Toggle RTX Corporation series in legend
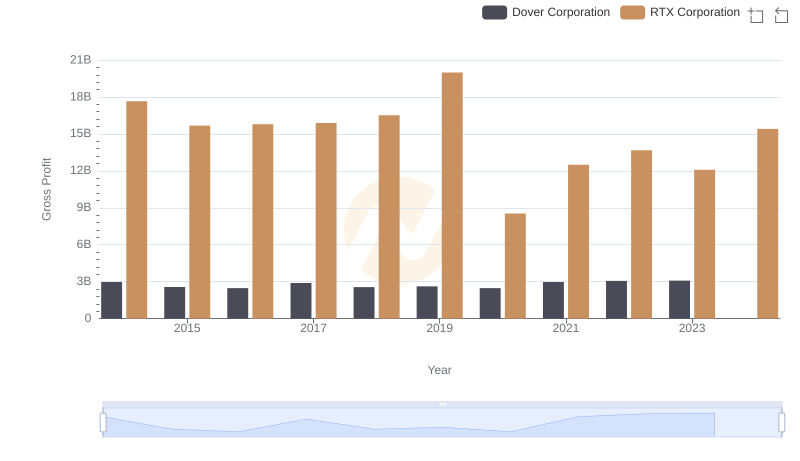The width and height of the screenshot is (800, 461). click(x=680, y=12)
